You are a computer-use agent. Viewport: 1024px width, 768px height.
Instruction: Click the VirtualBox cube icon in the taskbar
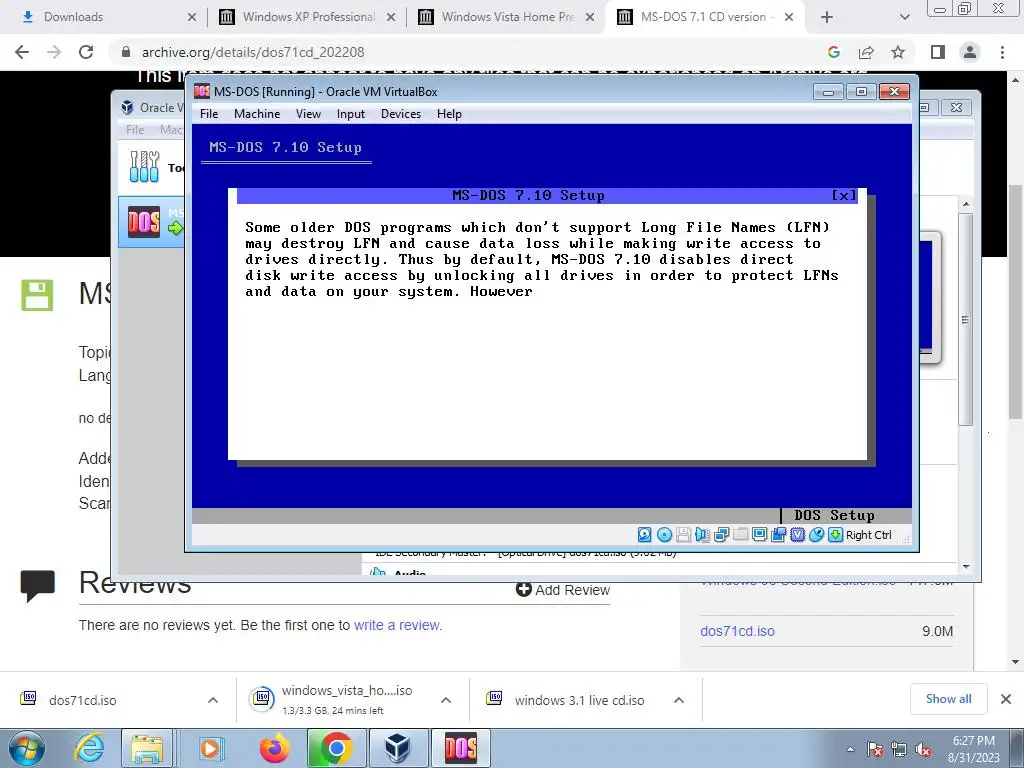coord(397,748)
